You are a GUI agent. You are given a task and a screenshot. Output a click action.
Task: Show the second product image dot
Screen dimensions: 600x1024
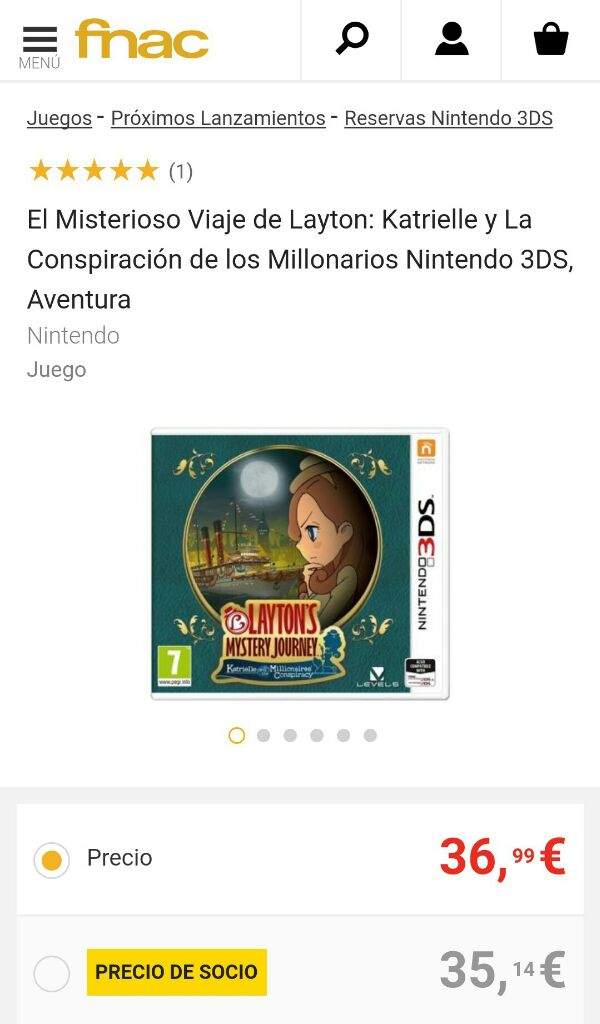(x=264, y=735)
